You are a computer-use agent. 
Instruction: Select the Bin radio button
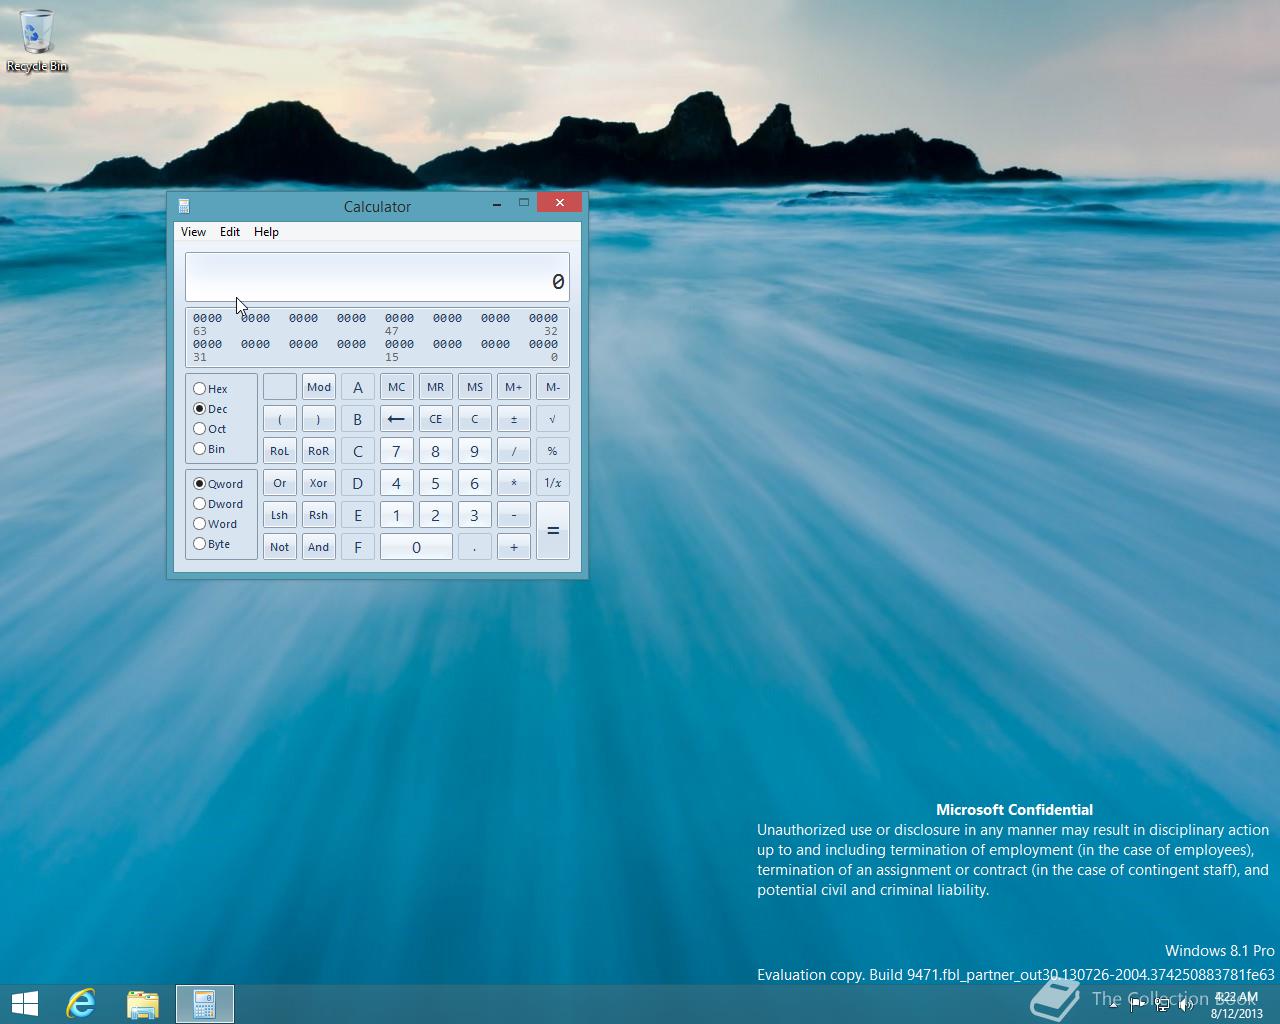coord(209,449)
